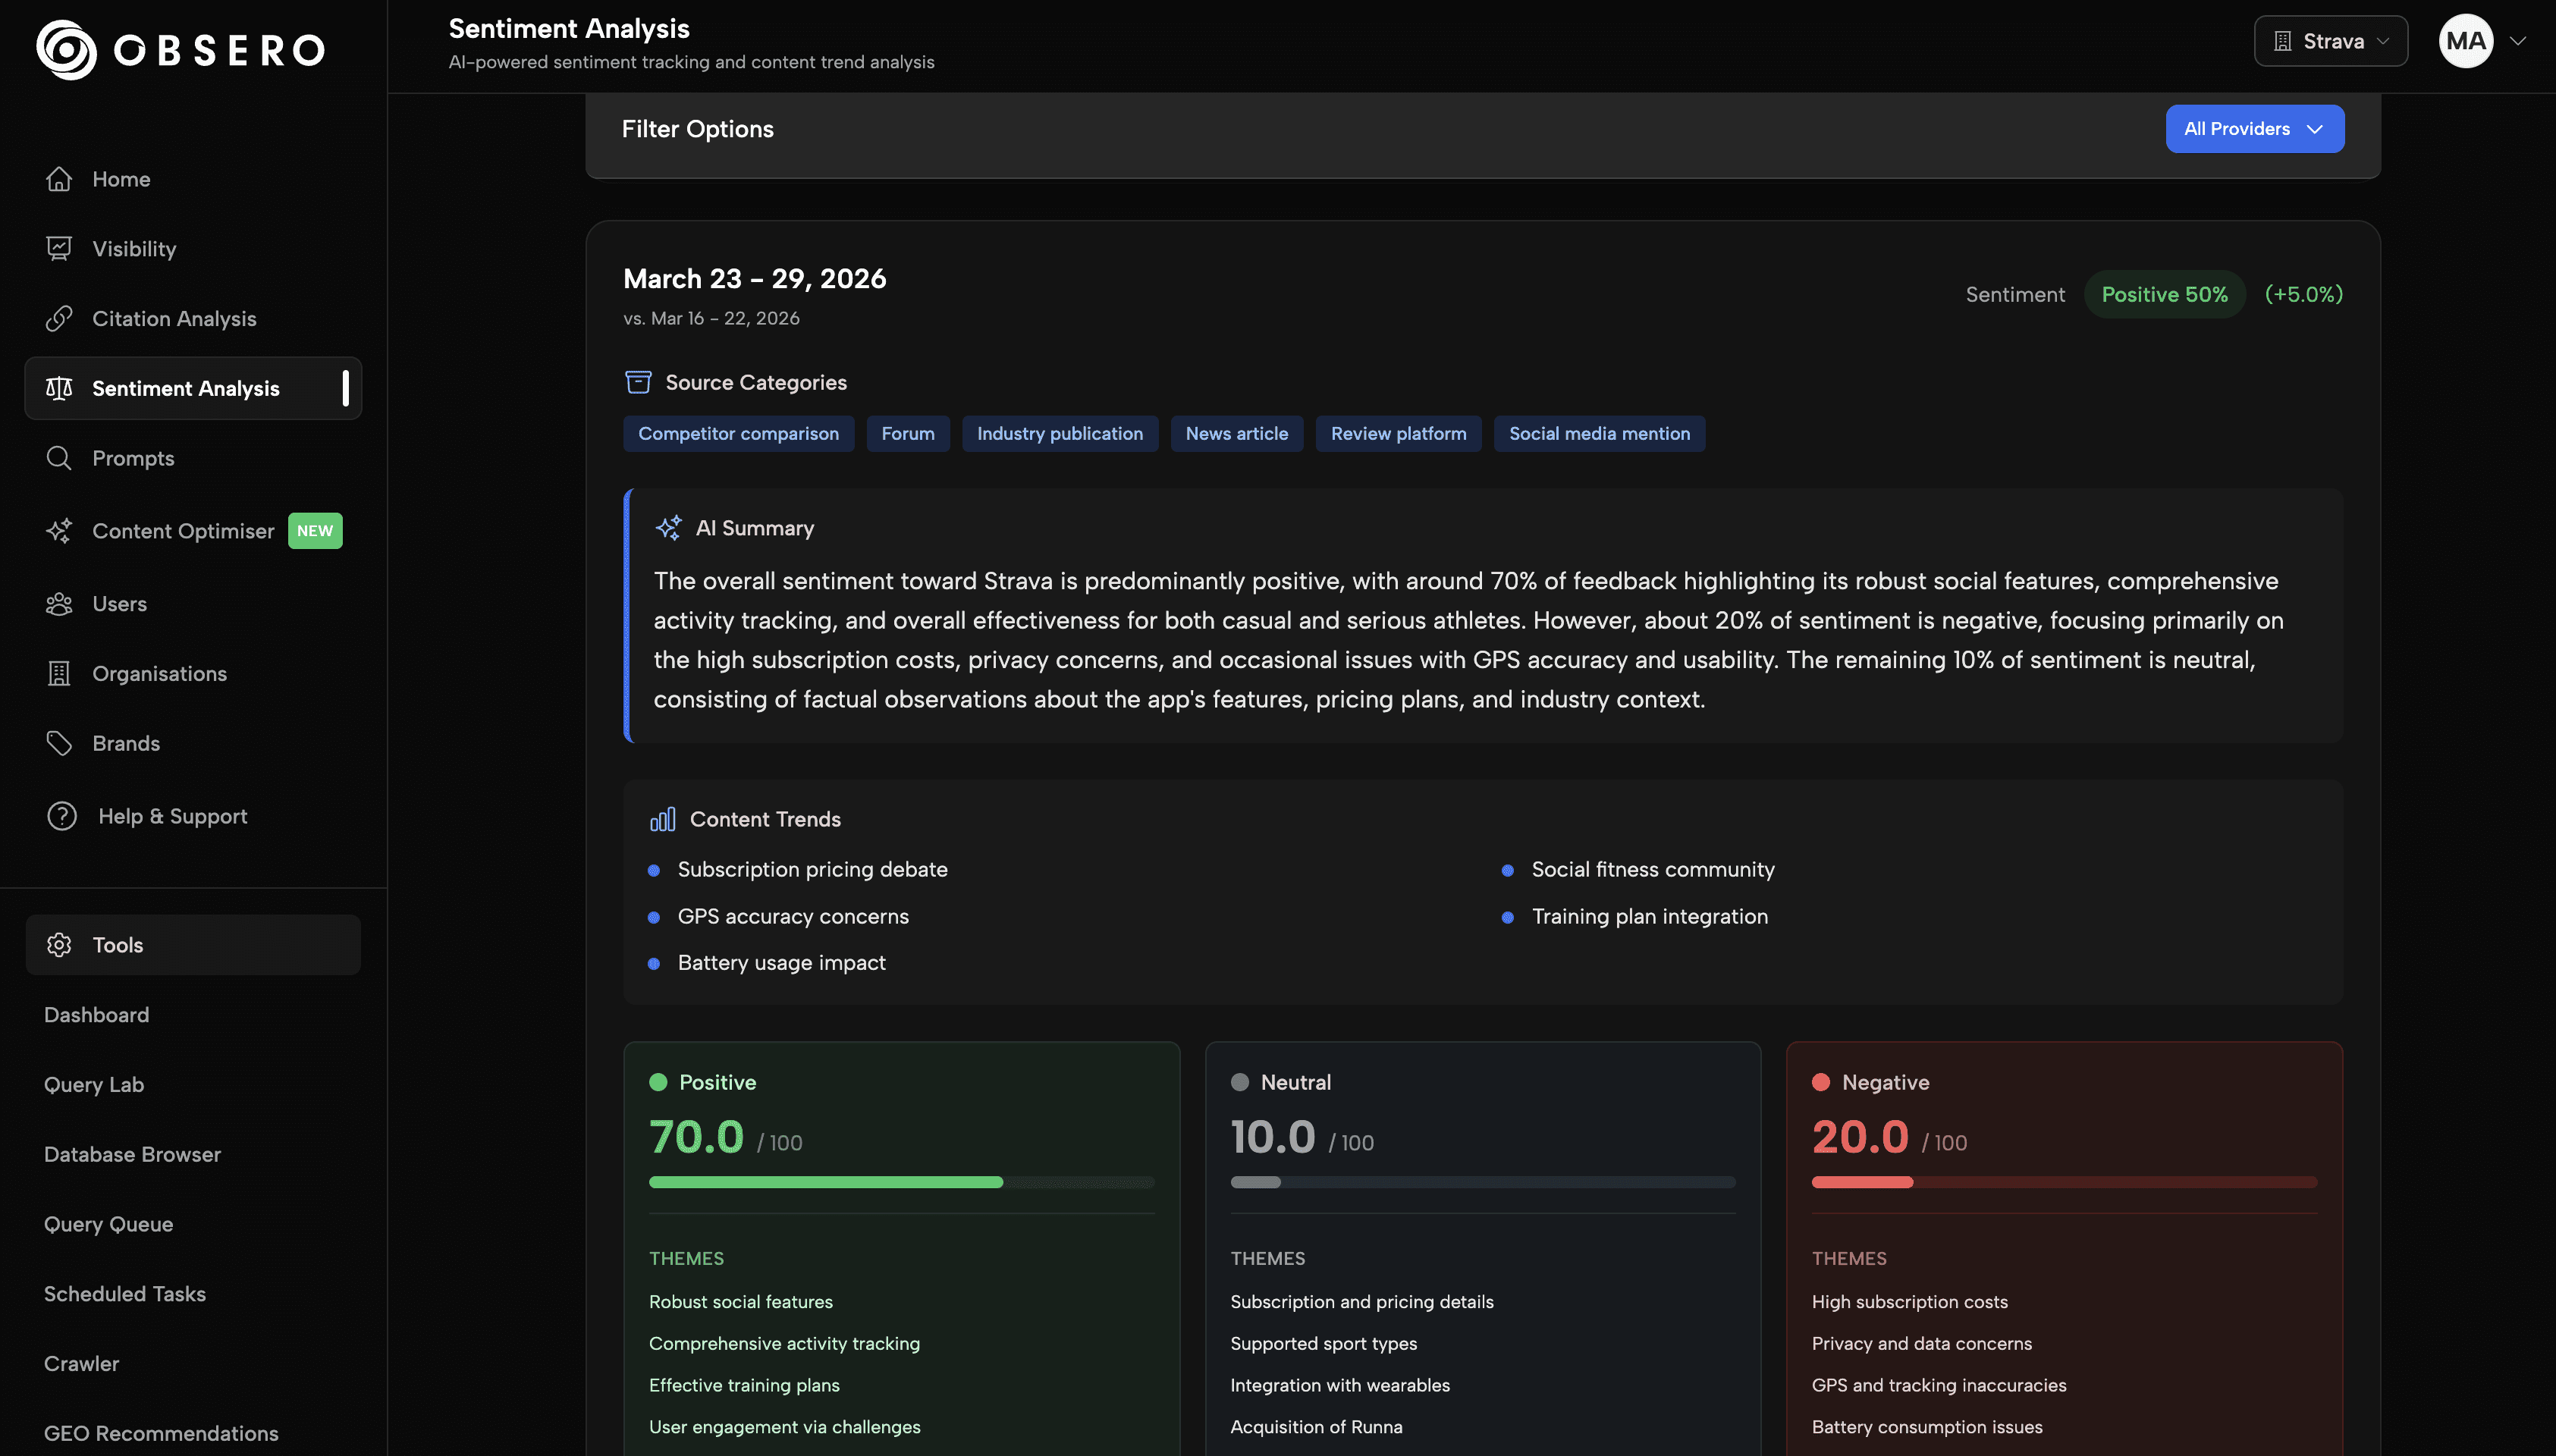Click the Help & Support question icon
2556x1456 pixels.
tap(62, 816)
